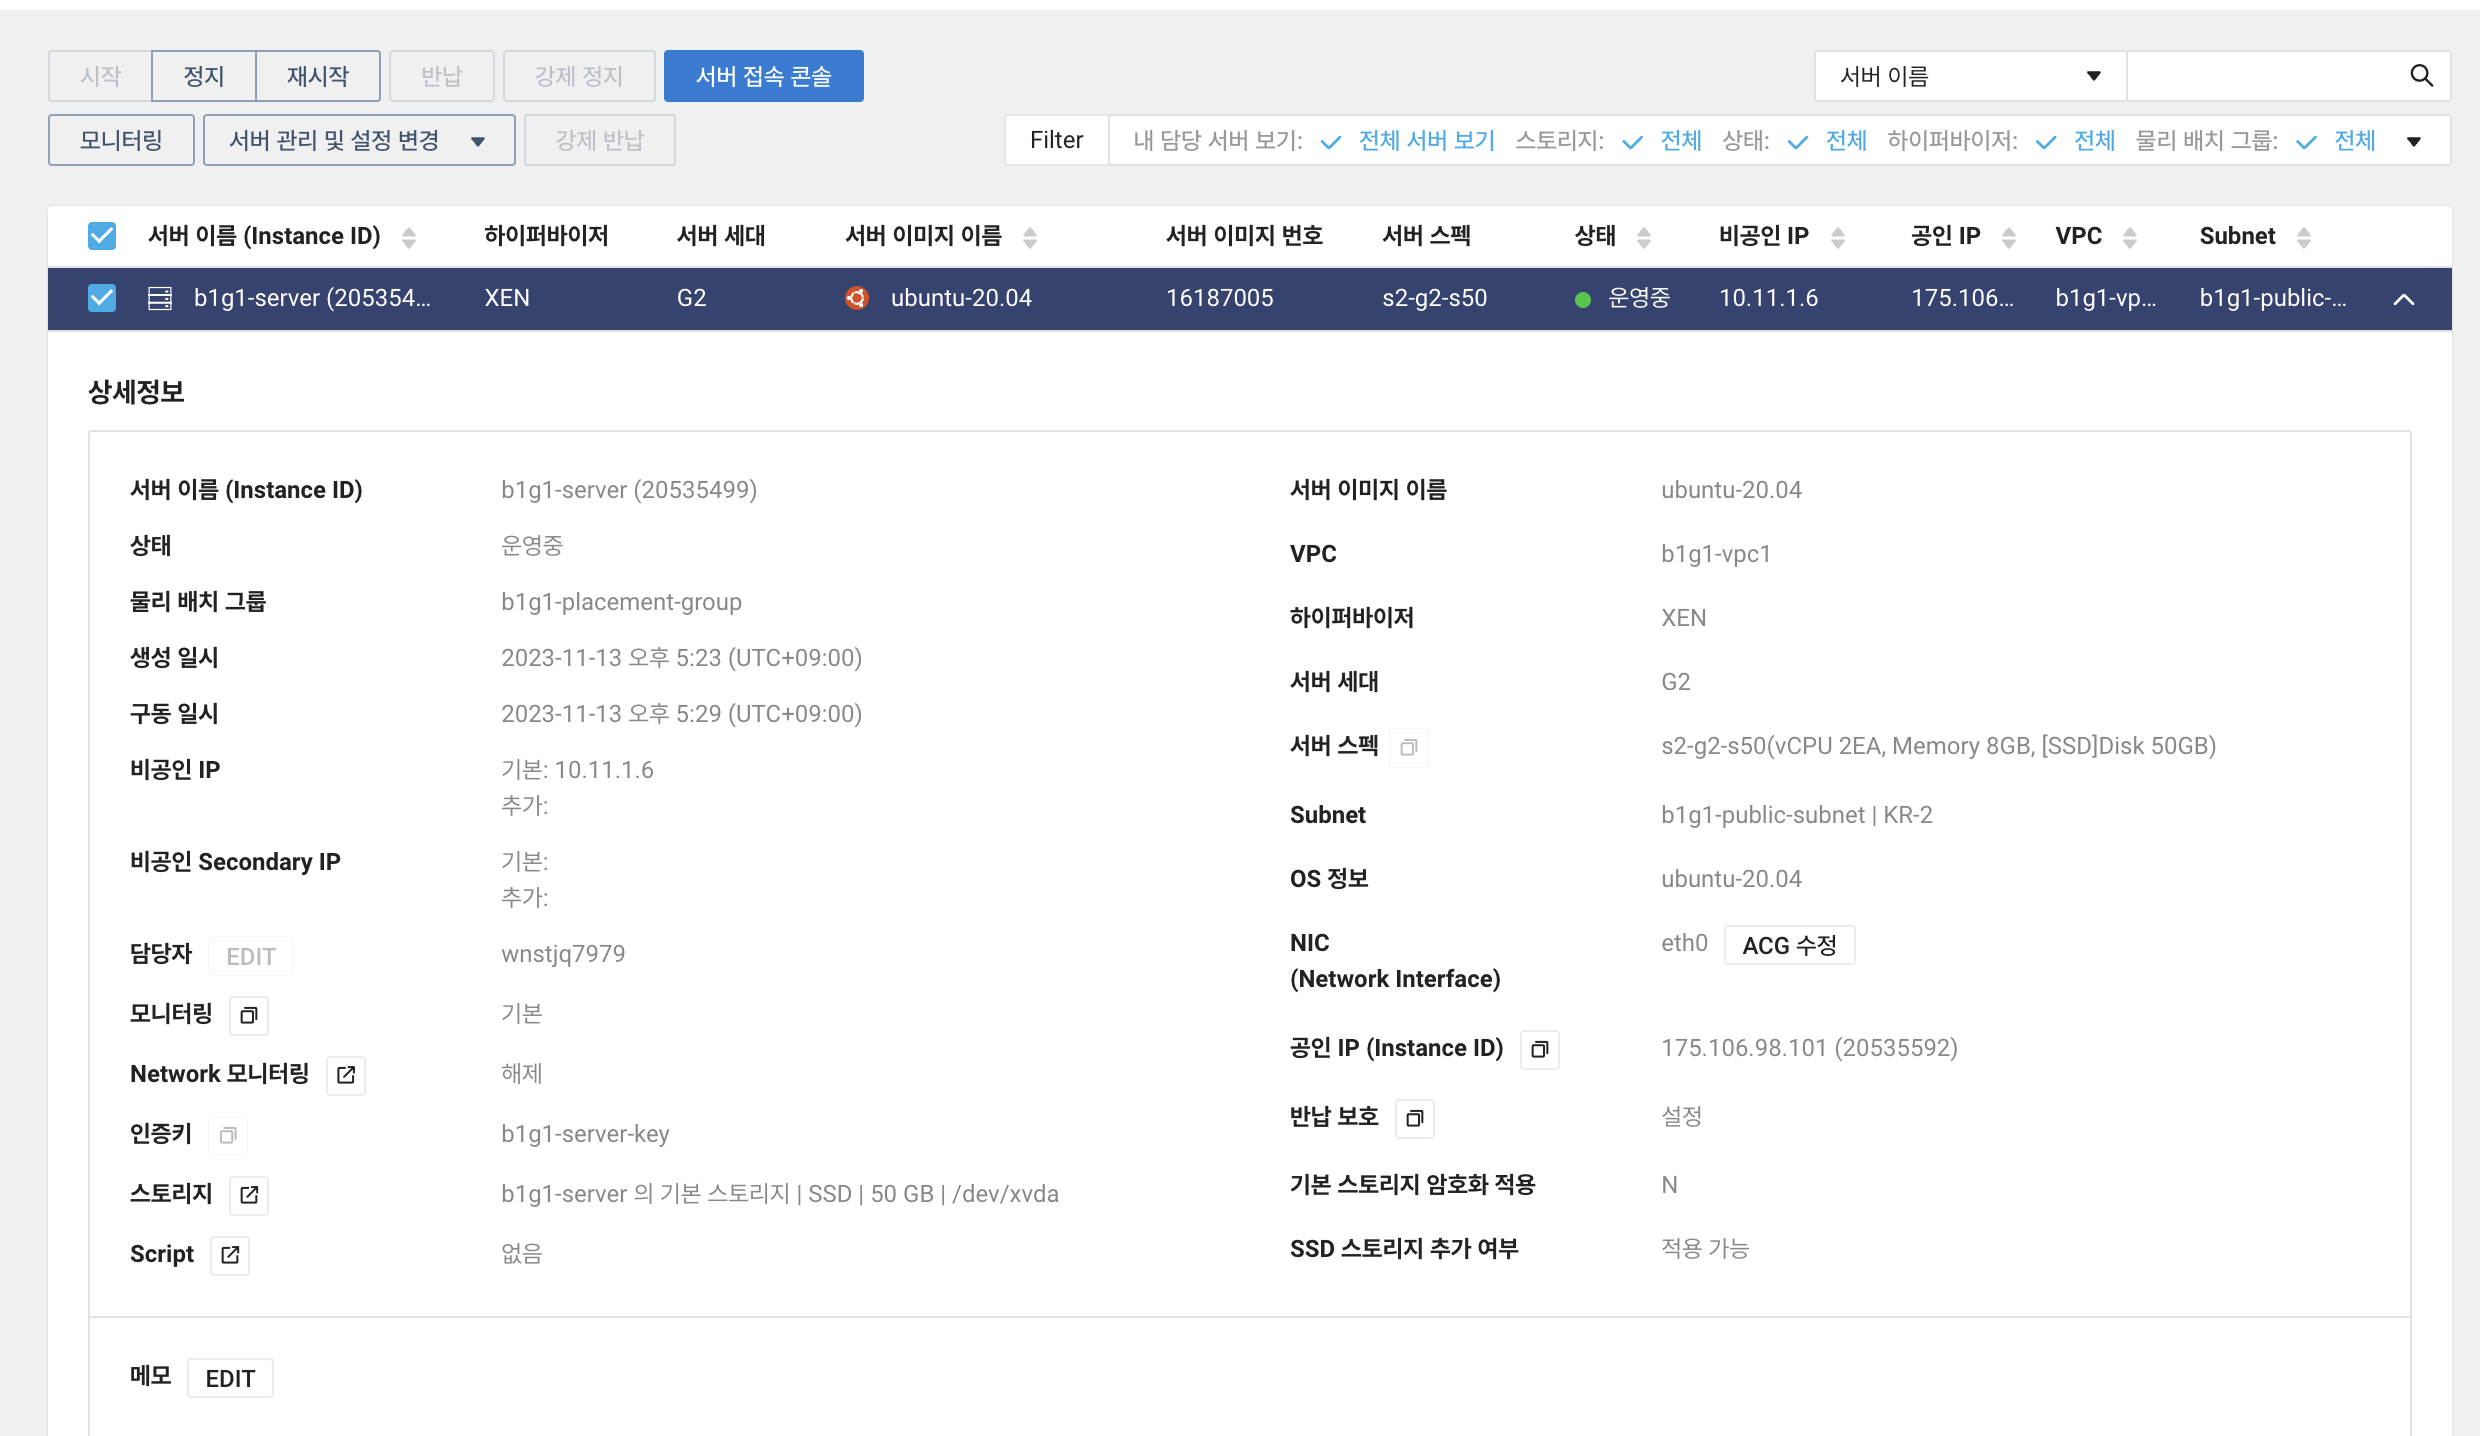
Task: Click the 강제 반납 button
Action: (x=600, y=140)
